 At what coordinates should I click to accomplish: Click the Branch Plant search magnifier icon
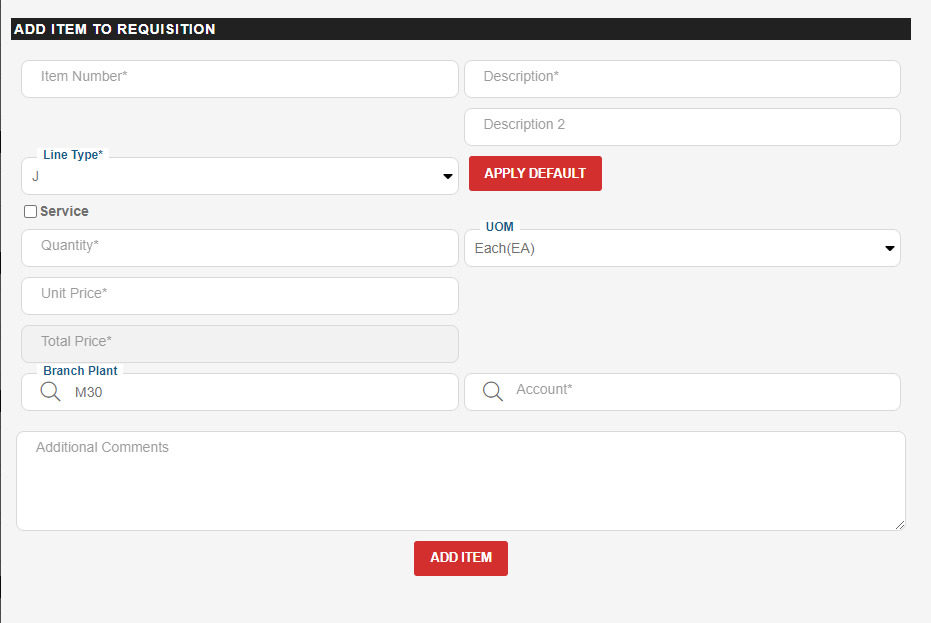(x=50, y=392)
